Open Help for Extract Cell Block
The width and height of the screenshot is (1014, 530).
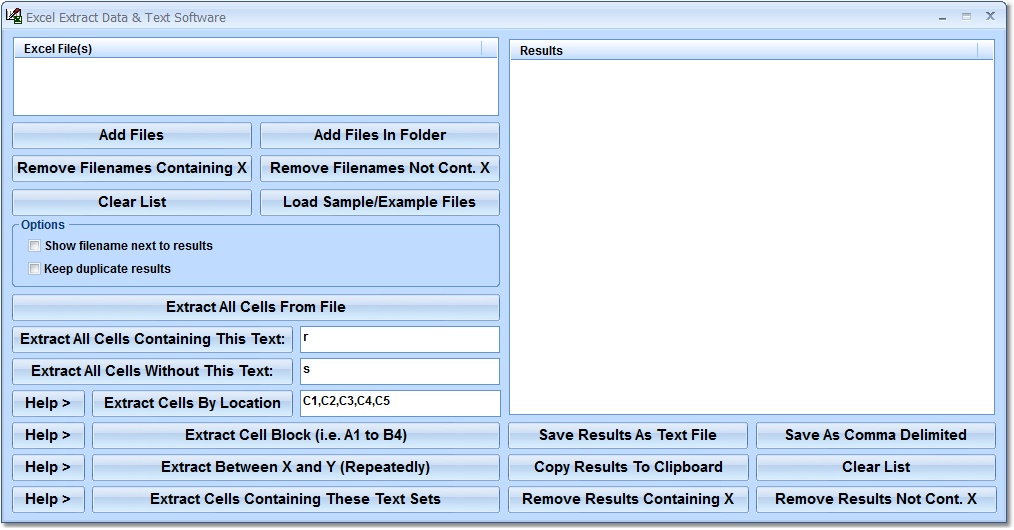pos(49,435)
